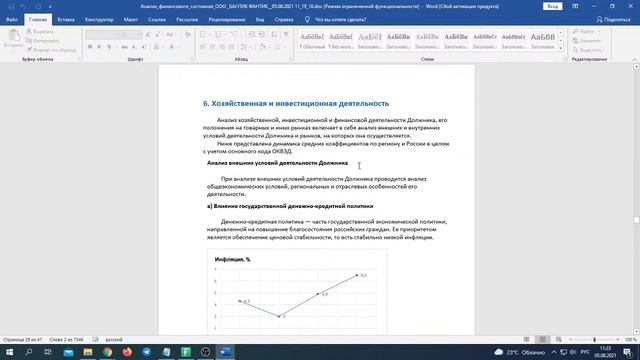Screen dimensions: 640x360
Task: Click the 'Что вы хотите сделать?' search box
Action: [340, 20]
